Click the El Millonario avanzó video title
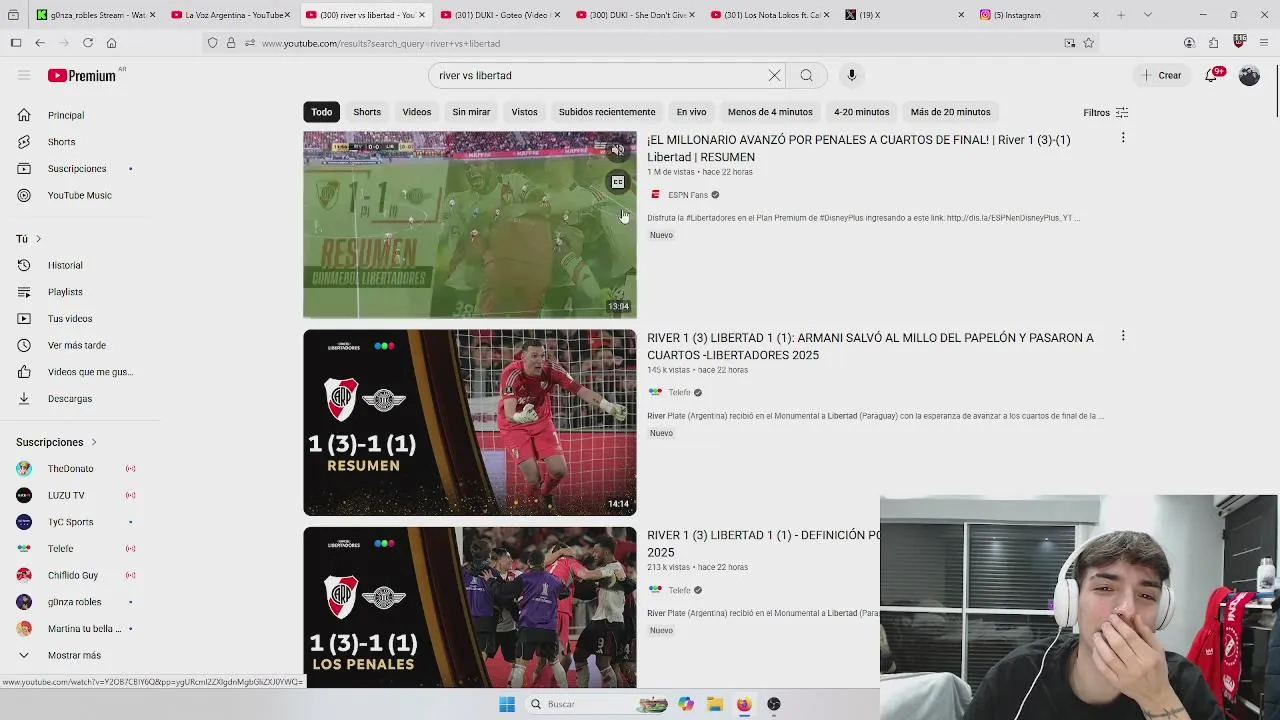 tap(859, 148)
